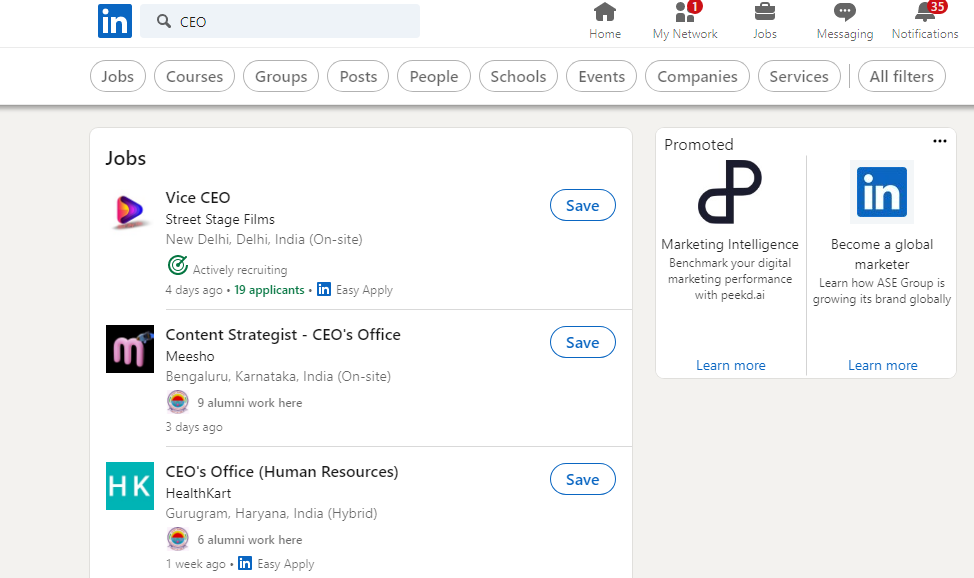Image resolution: width=974 pixels, height=578 pixels.
Task: Save the Vice CEO job
Action: pyautogui.click(x=583, y=205)
